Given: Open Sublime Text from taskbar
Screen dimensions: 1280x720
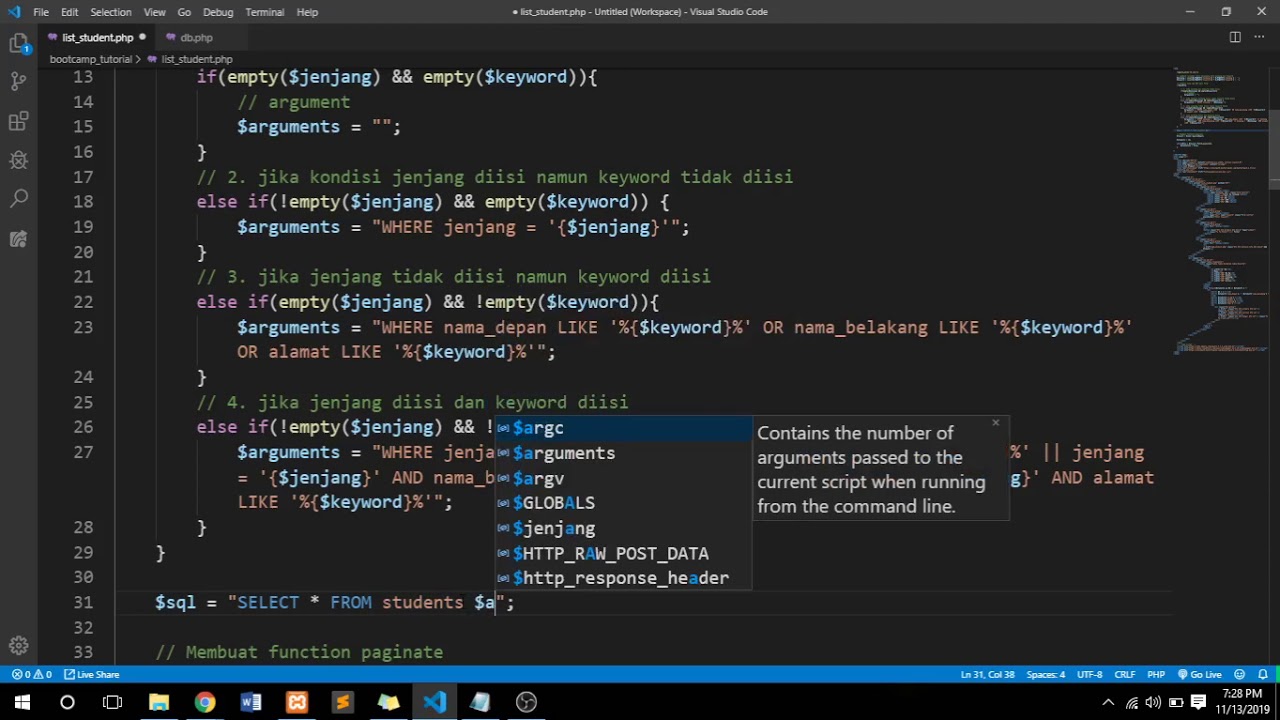Looking at the screenshot, I should (x=343, y=702).
